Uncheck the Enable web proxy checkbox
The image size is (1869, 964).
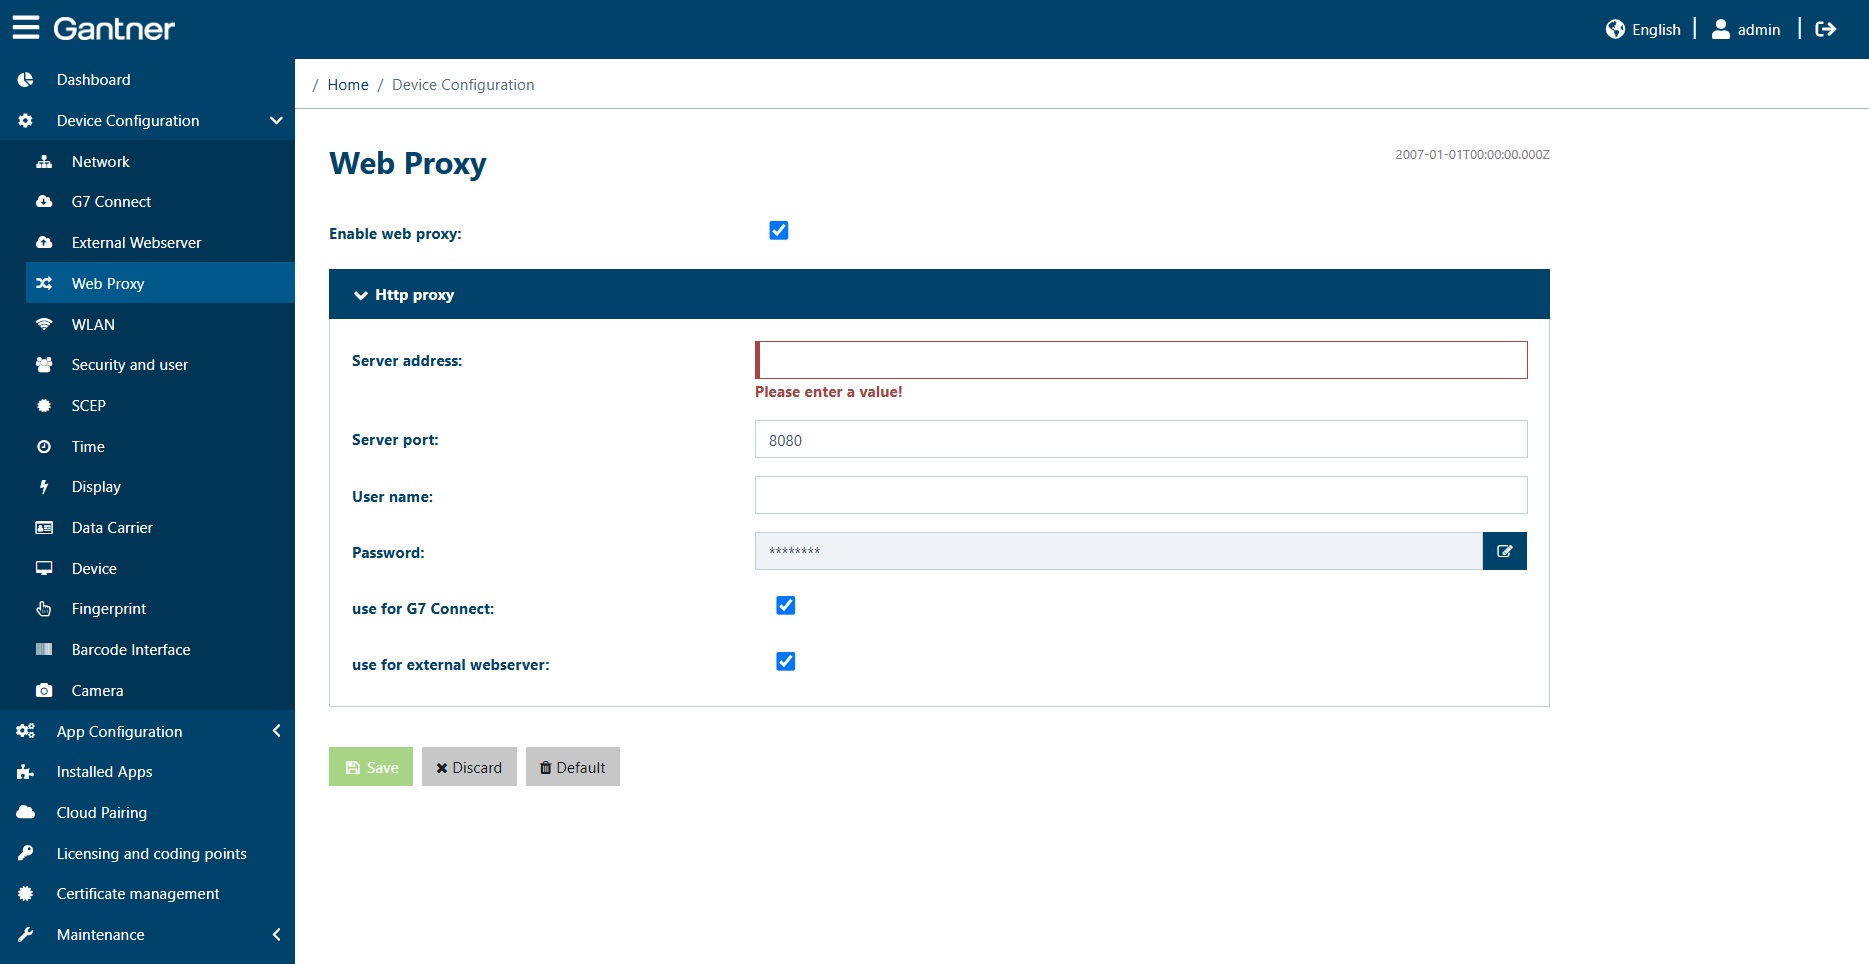click(779, 231)
